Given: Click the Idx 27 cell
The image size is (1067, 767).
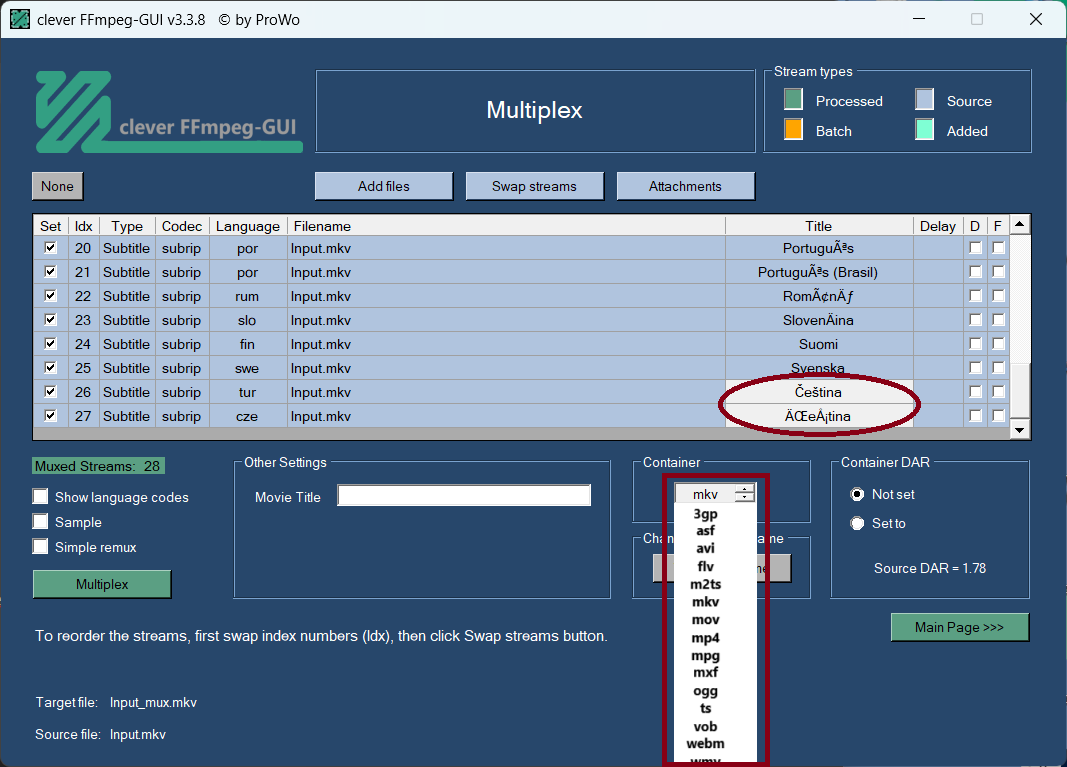Looking at the screenshot, I should coord(83,416).
